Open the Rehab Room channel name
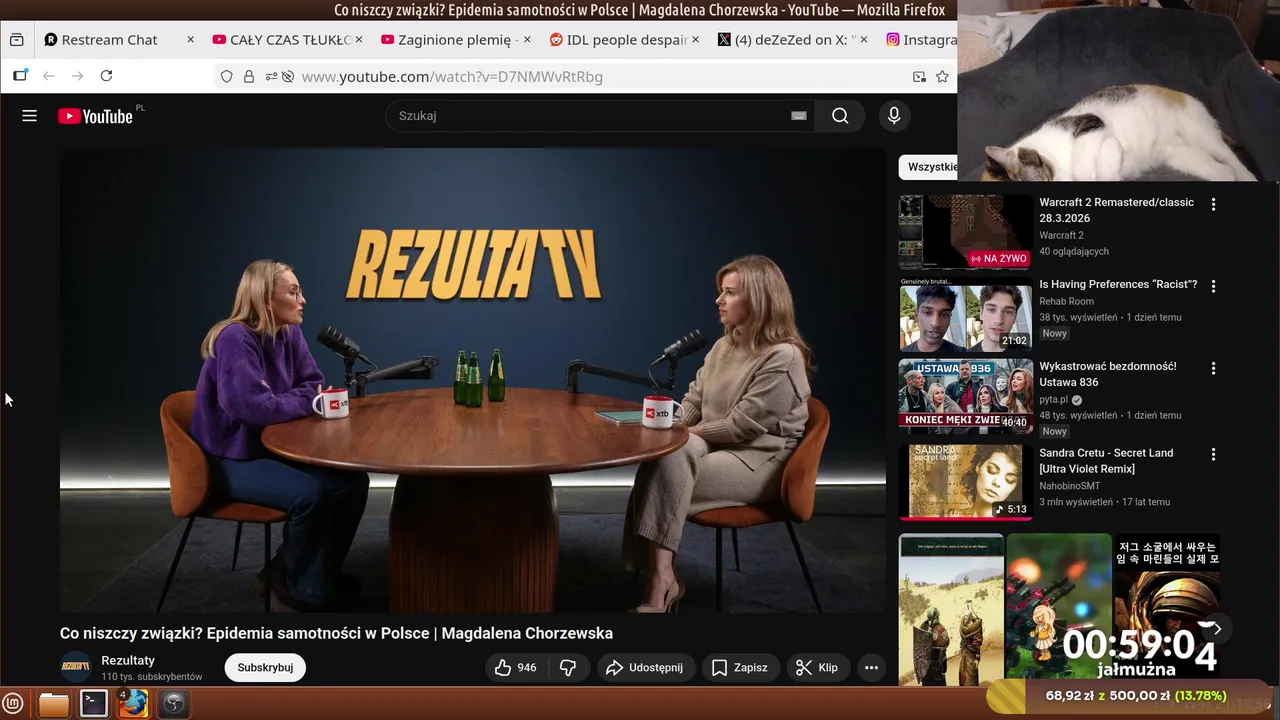Screen dimensions: 1280x720 point(1066,301)
